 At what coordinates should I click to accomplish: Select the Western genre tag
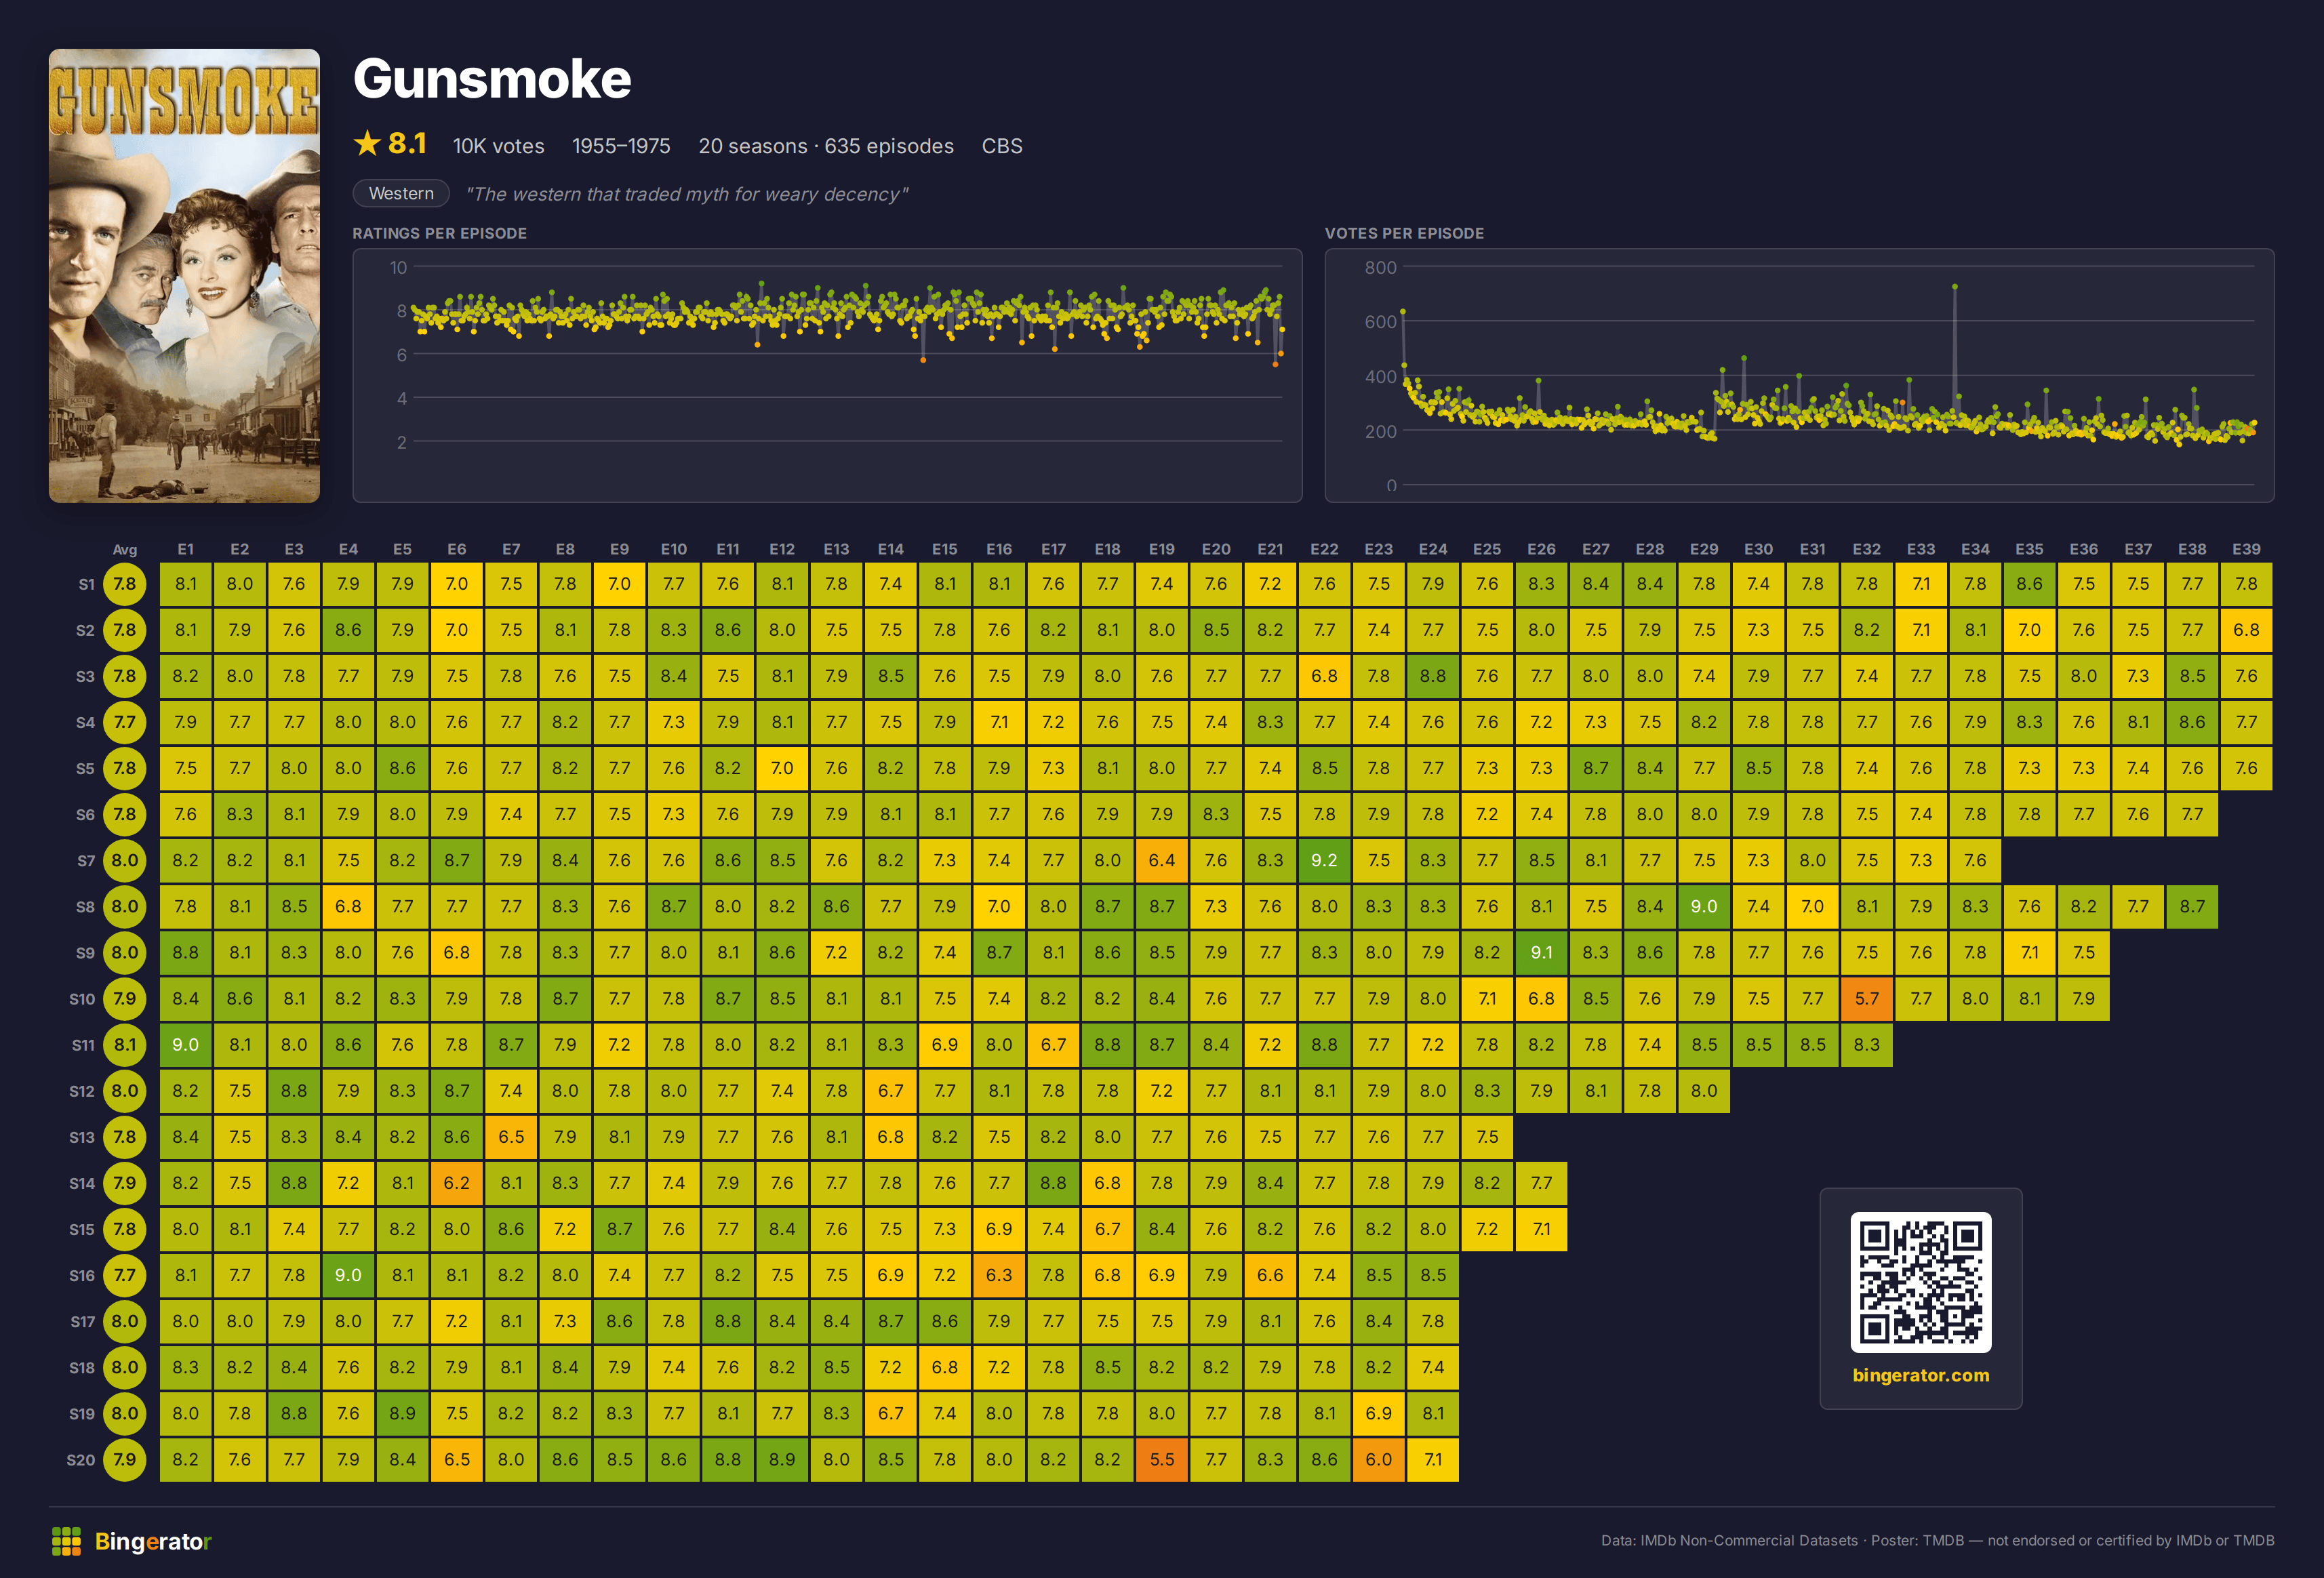click(401, 193)
